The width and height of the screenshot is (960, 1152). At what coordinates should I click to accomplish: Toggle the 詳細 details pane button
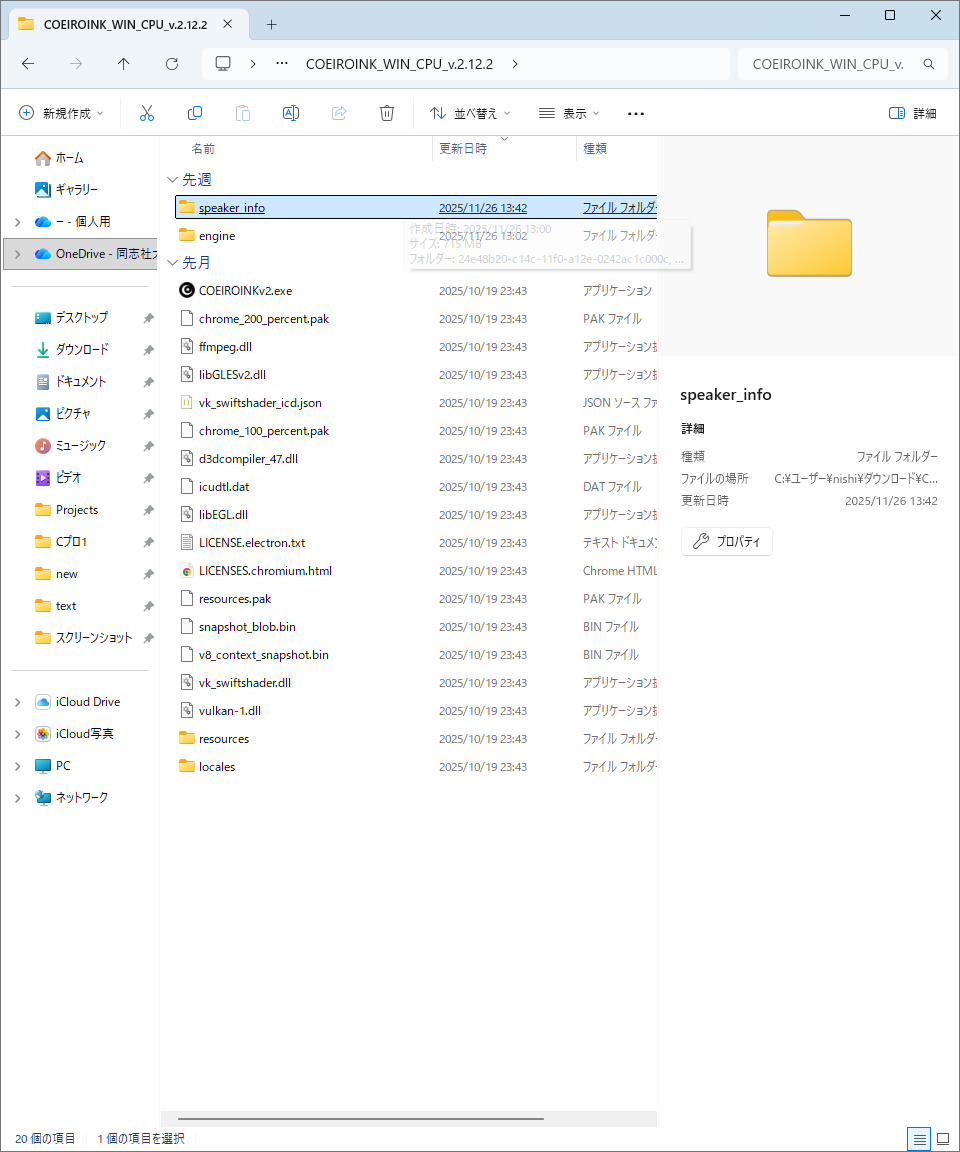click(912, 113)
